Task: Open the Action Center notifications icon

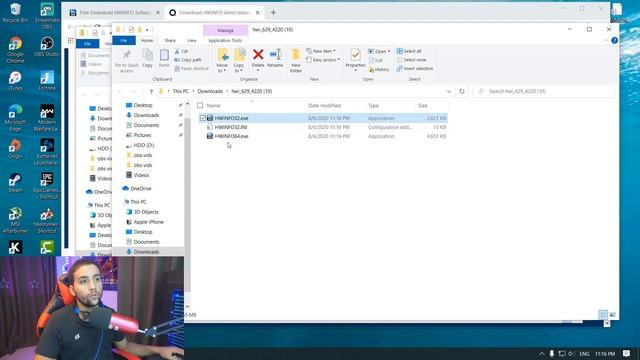Action: click(x=626, y=353)
